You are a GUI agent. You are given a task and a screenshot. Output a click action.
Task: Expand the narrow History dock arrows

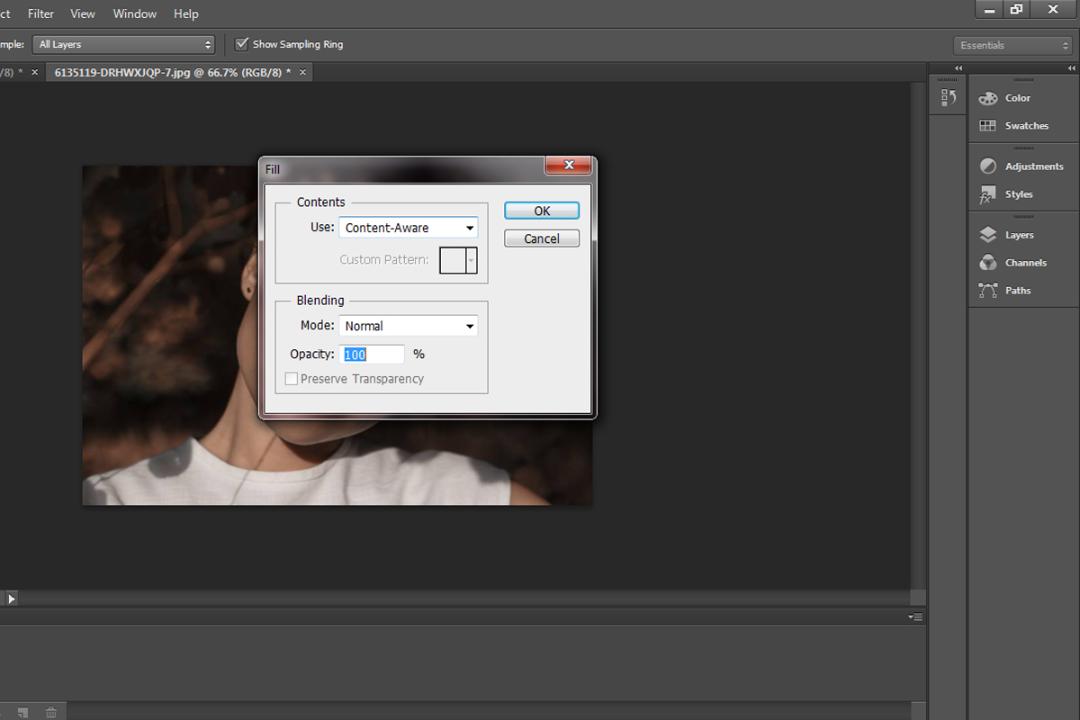pos(958,68)
